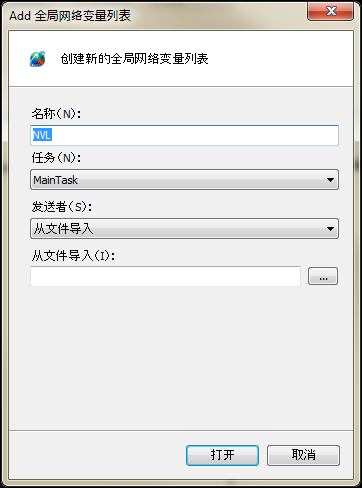Close the Add 全局网络变量列表 dialog
Image resolution: width=362 pixels, height=488 pixels.
pyautogui.click(x=330, y=11)
